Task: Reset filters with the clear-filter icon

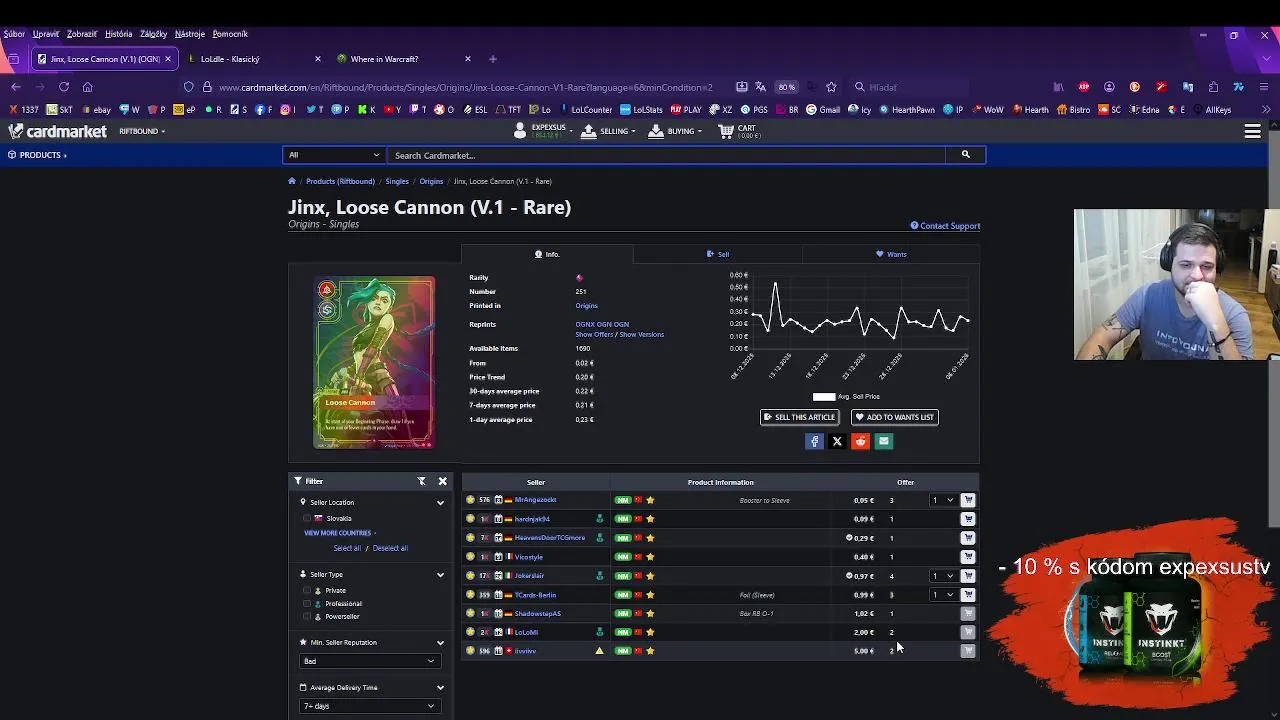Action: tap(422, 481)
